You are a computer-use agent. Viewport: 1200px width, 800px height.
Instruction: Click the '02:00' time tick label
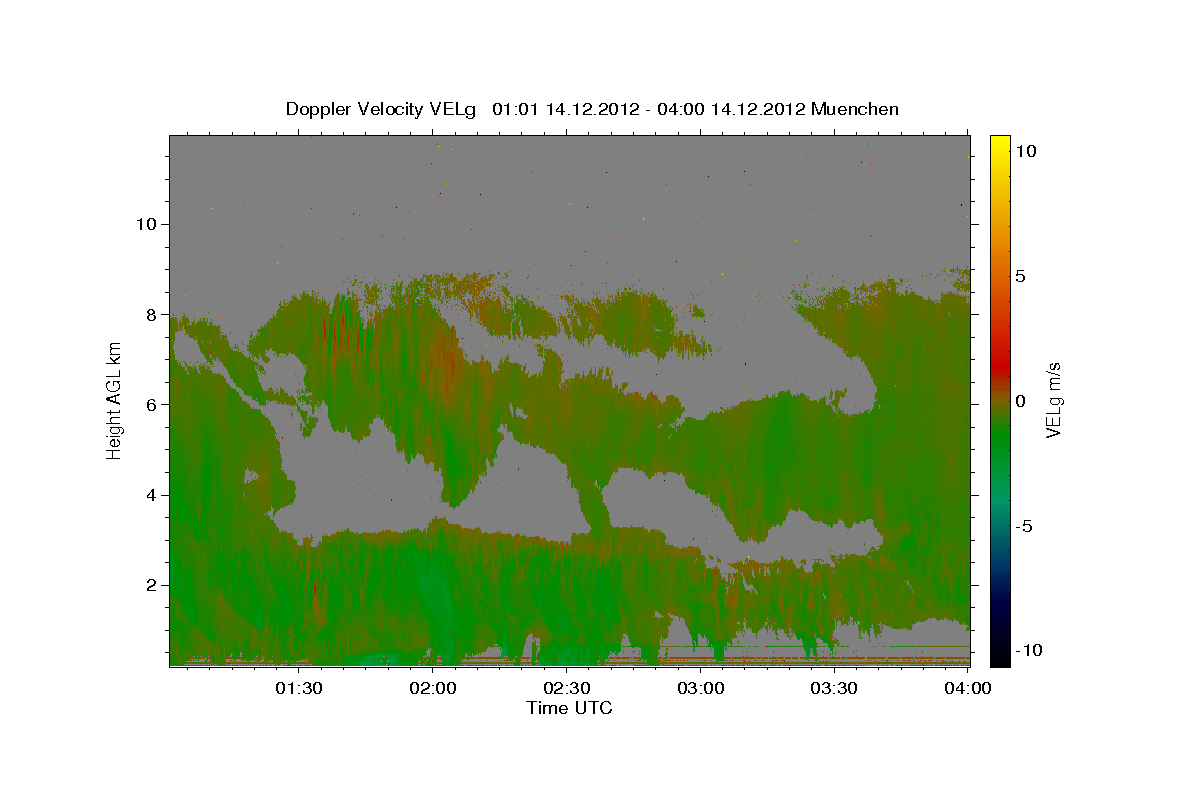(434, 688)
